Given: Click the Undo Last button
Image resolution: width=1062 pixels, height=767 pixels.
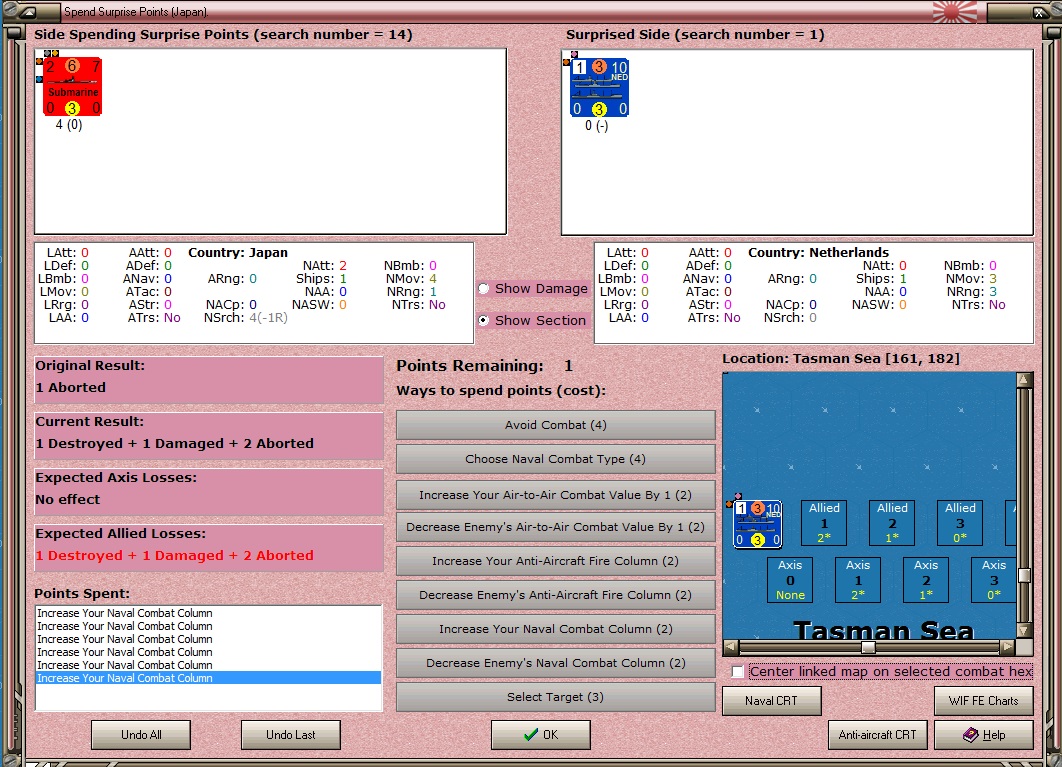Looking at the screenshot, I should (291, 734).
